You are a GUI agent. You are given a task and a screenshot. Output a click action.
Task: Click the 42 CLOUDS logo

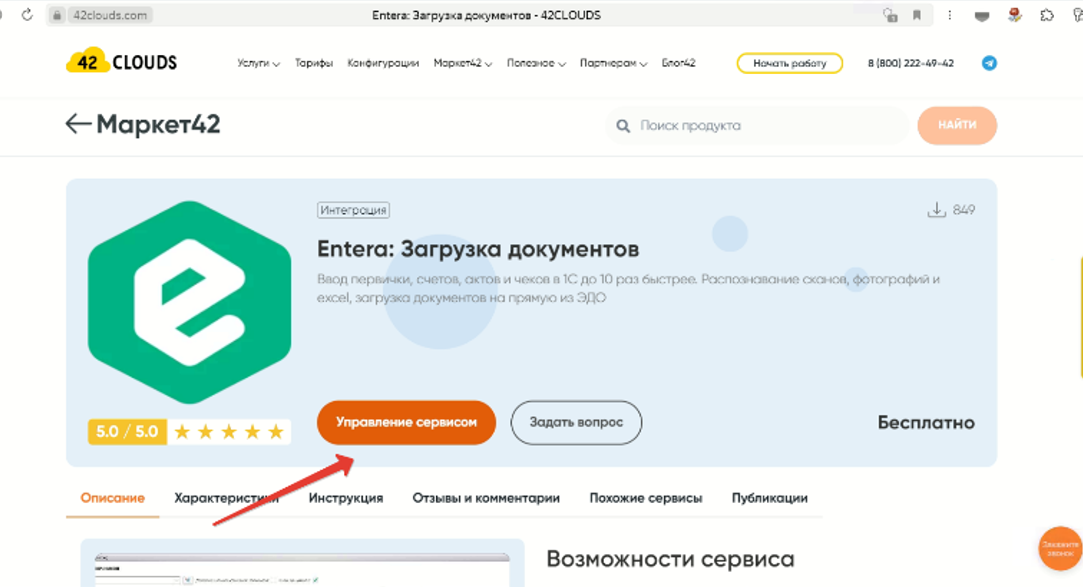point(122,61)
